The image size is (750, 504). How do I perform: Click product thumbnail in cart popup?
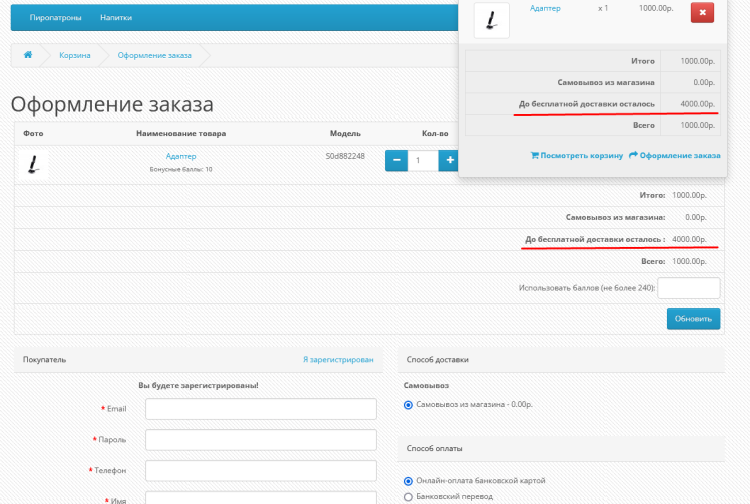pyautogui.click(x=491, y=19)
